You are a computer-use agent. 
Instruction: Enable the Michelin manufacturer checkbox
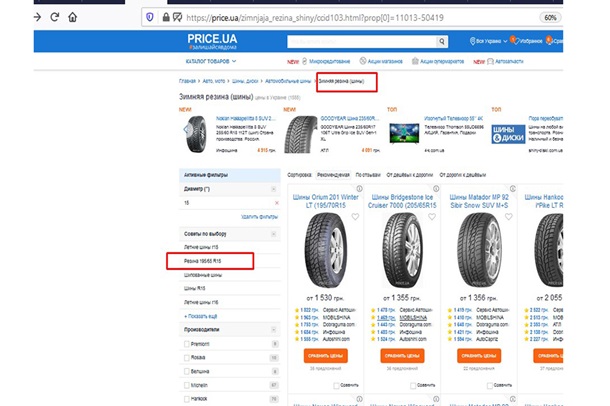(x=187, y=383)
